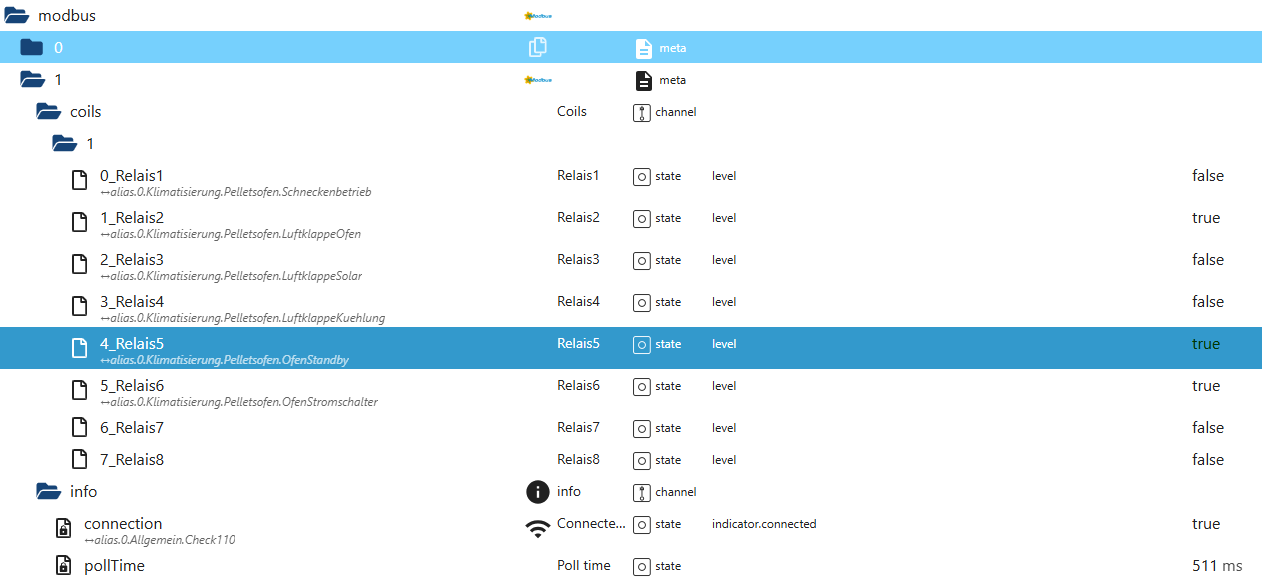Toggle the false value of 6_Relais7
The height and width of the screenshot is (584, 1262).
tap(1207, 428)
